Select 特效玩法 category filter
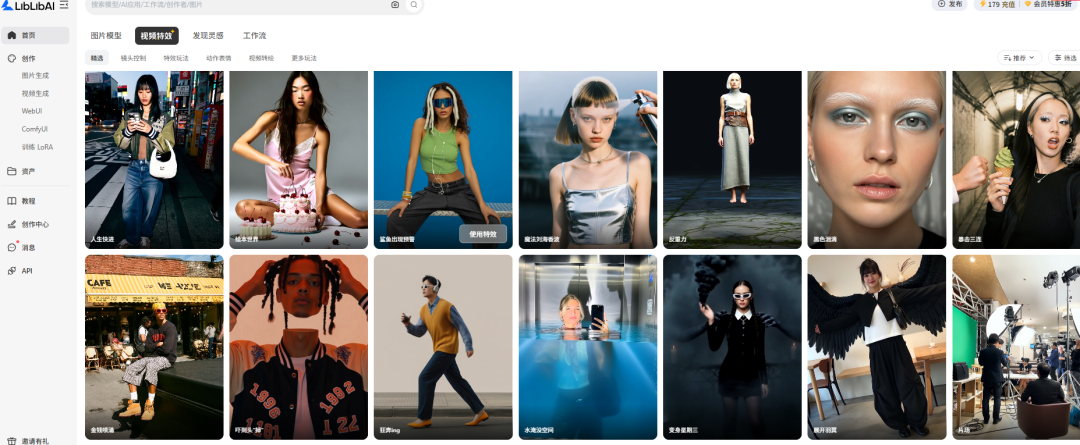 pos(176,58)
